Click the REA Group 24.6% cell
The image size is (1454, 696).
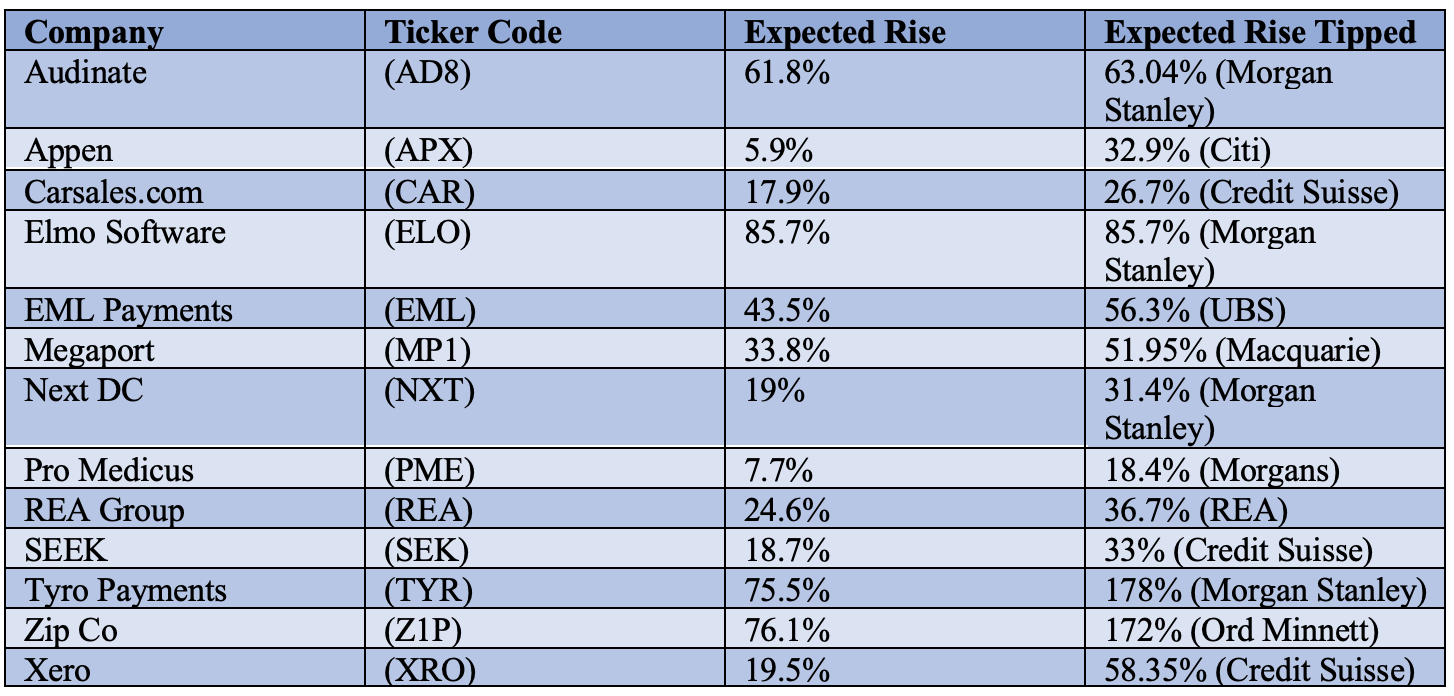[787, 510]
